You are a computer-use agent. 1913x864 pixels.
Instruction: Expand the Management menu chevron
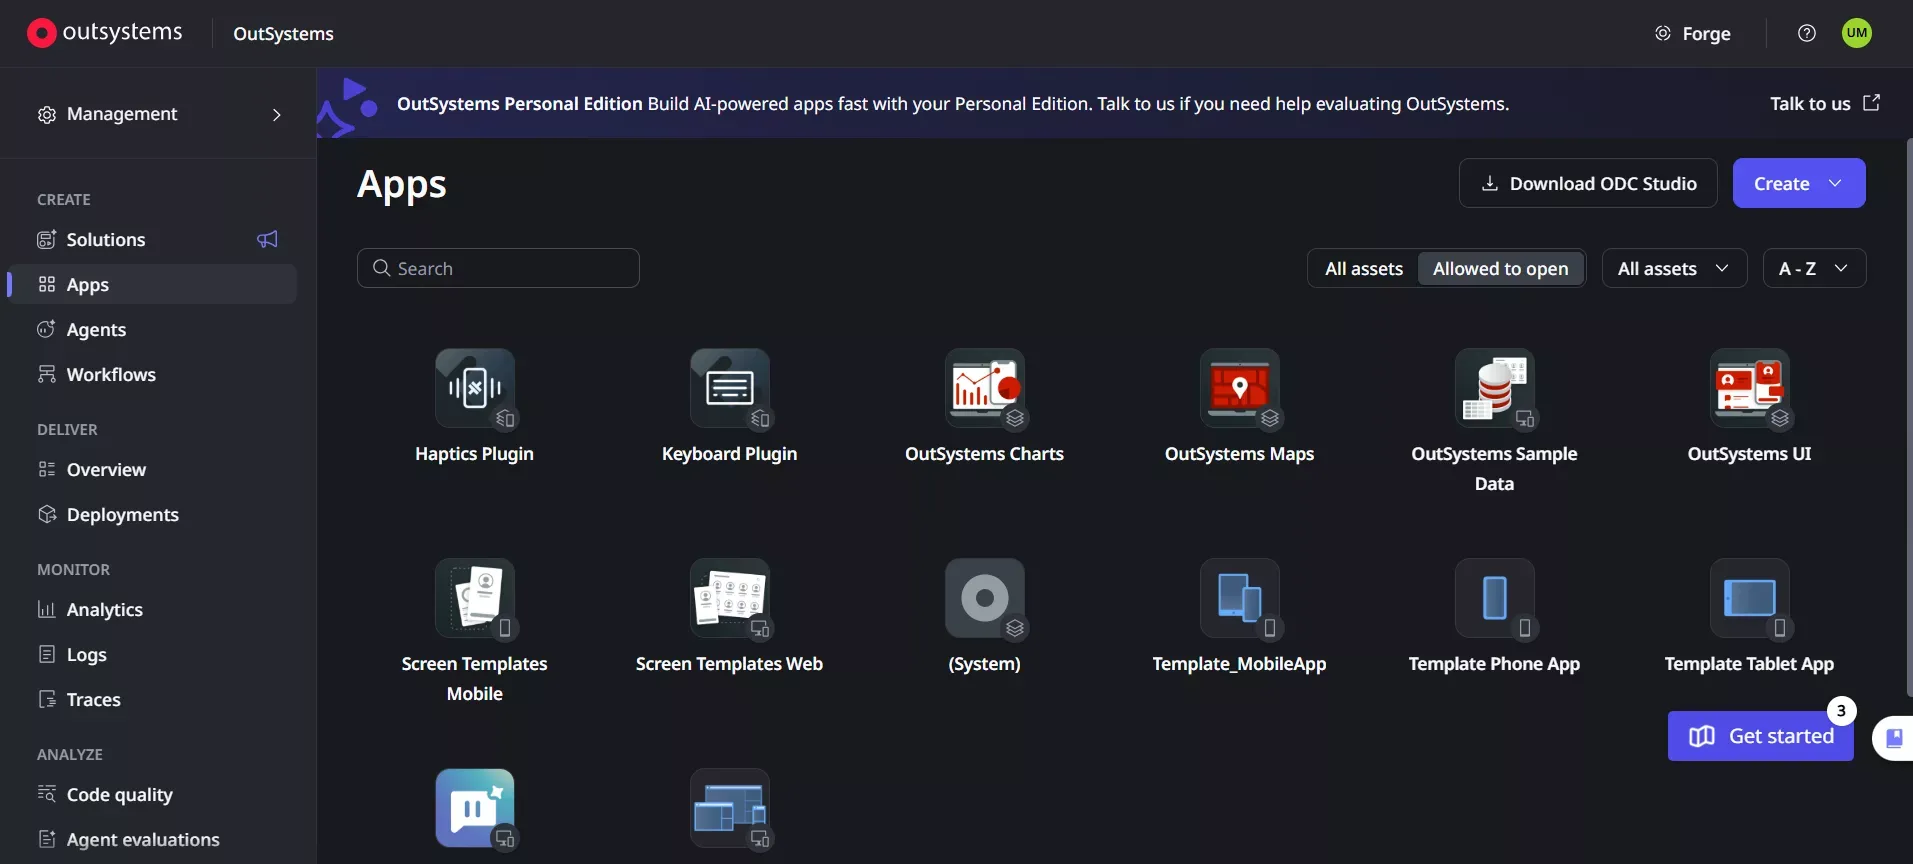277,115
